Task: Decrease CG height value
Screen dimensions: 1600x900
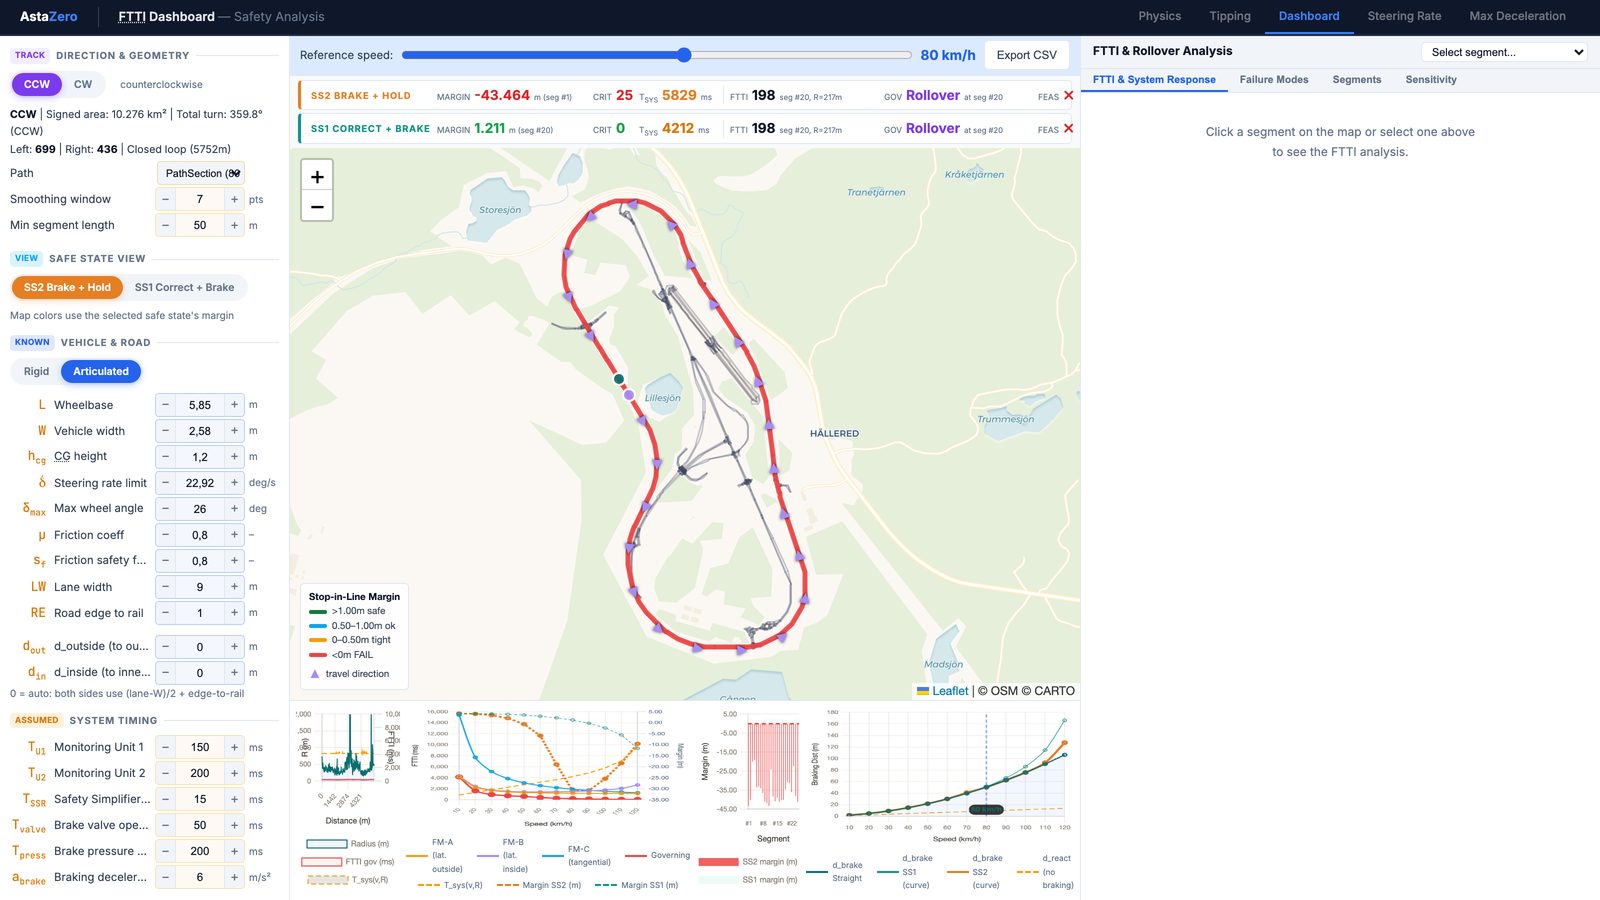Action: pyautogui.click(x=165, y=457)
